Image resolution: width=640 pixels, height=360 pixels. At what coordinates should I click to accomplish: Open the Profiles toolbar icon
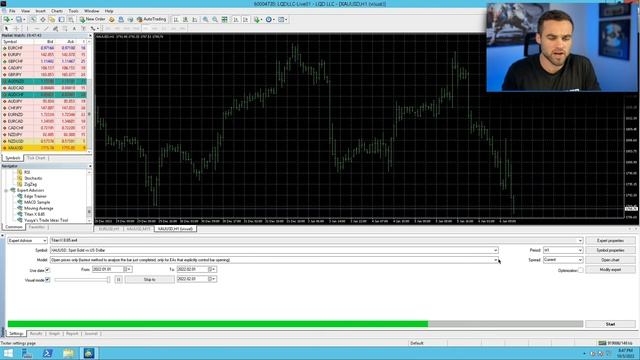(x=19, y=19)
